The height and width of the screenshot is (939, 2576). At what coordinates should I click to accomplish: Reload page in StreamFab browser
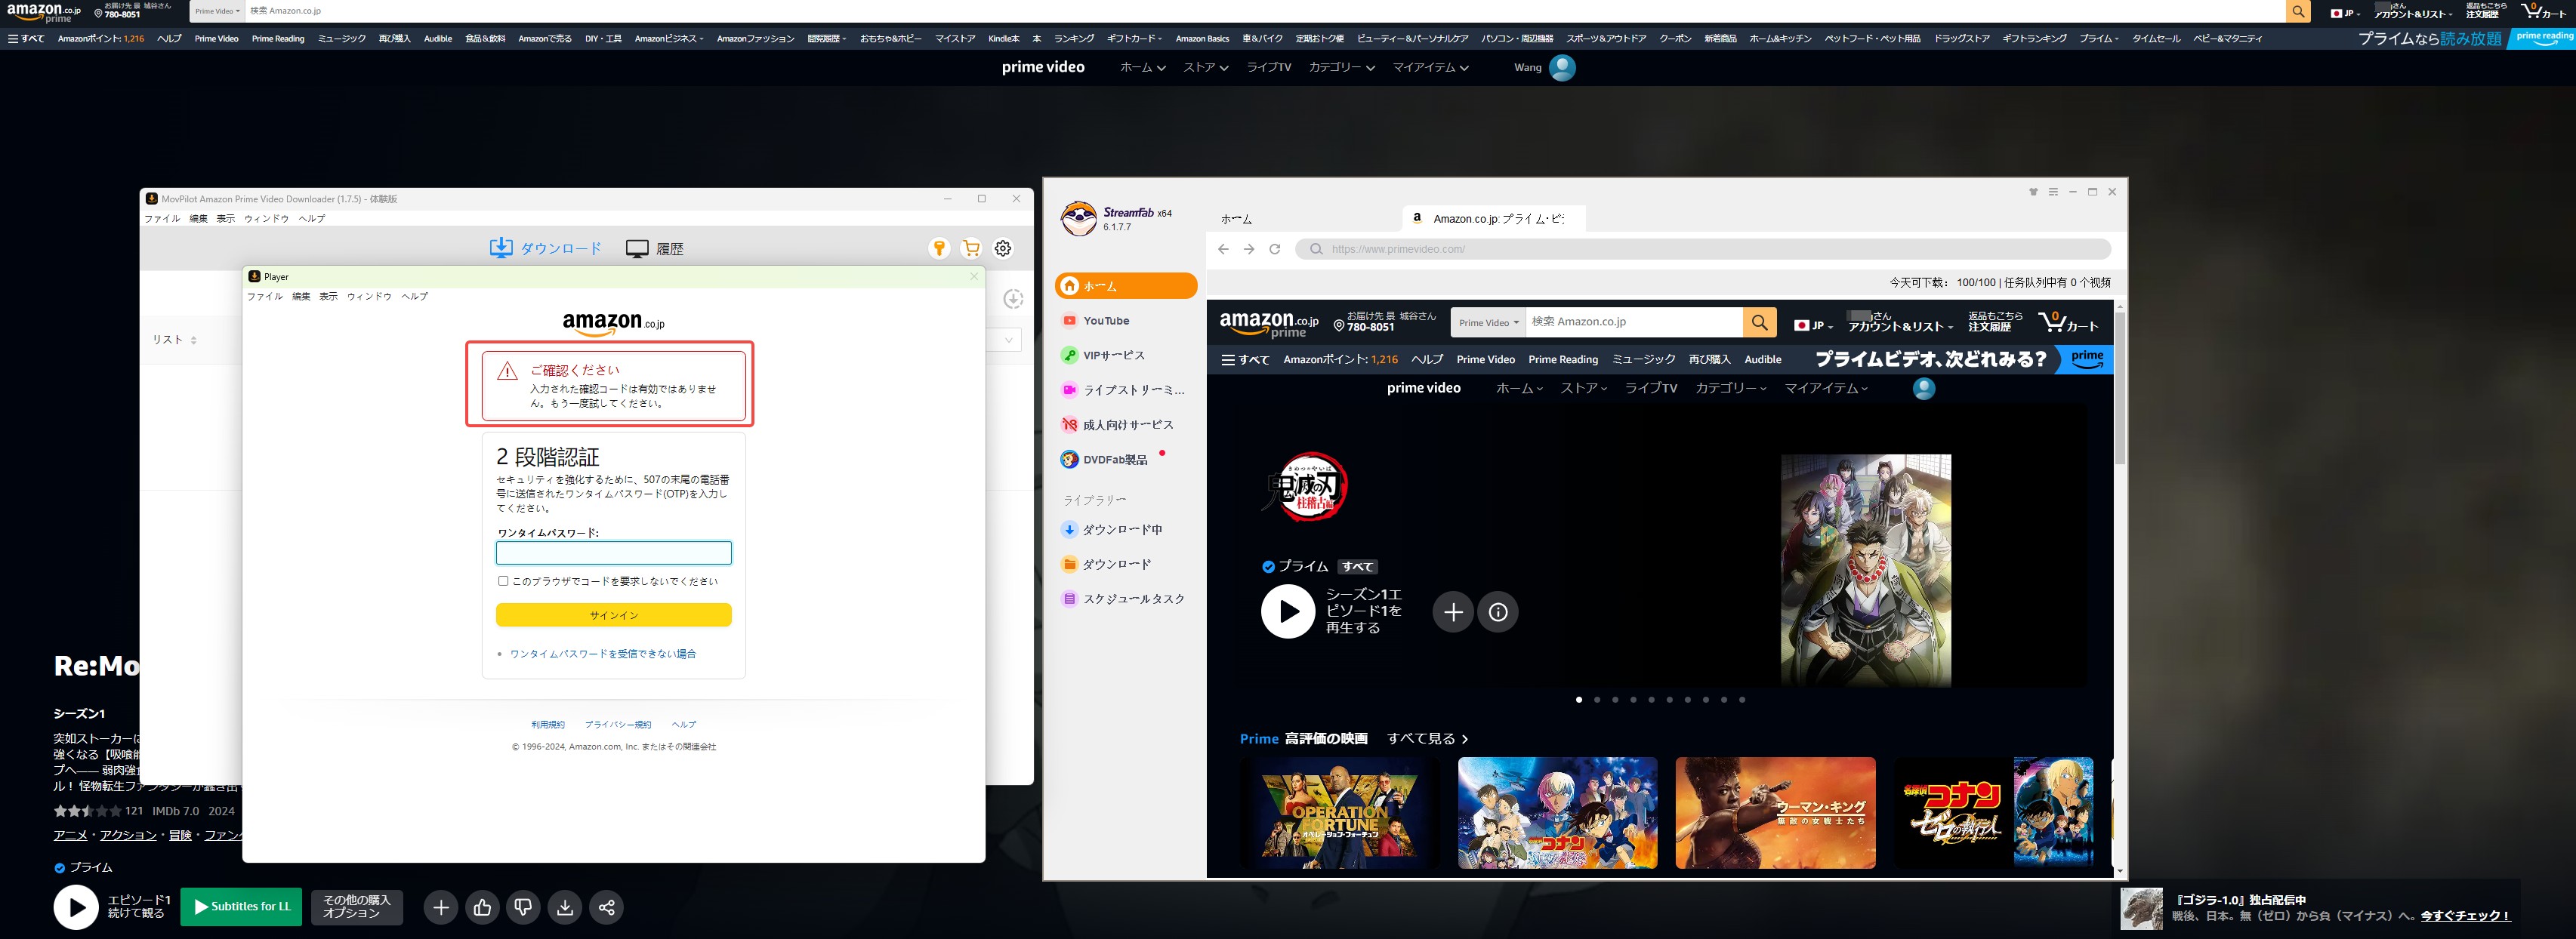pos(1275,249)
